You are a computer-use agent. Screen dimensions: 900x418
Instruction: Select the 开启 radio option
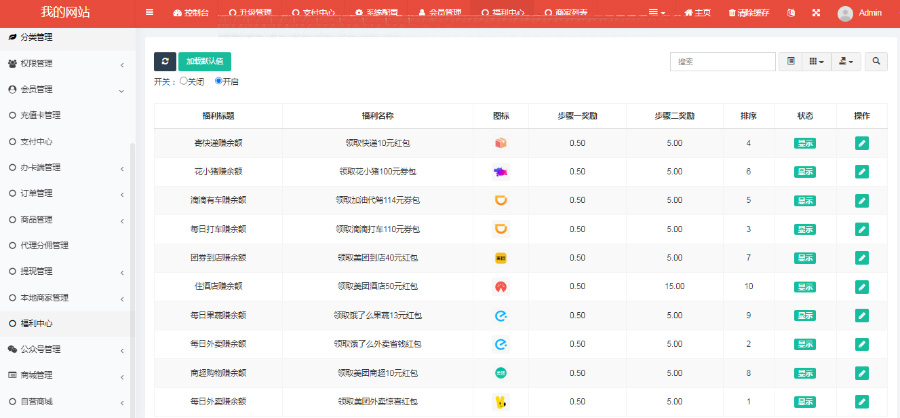coord(219,81)
